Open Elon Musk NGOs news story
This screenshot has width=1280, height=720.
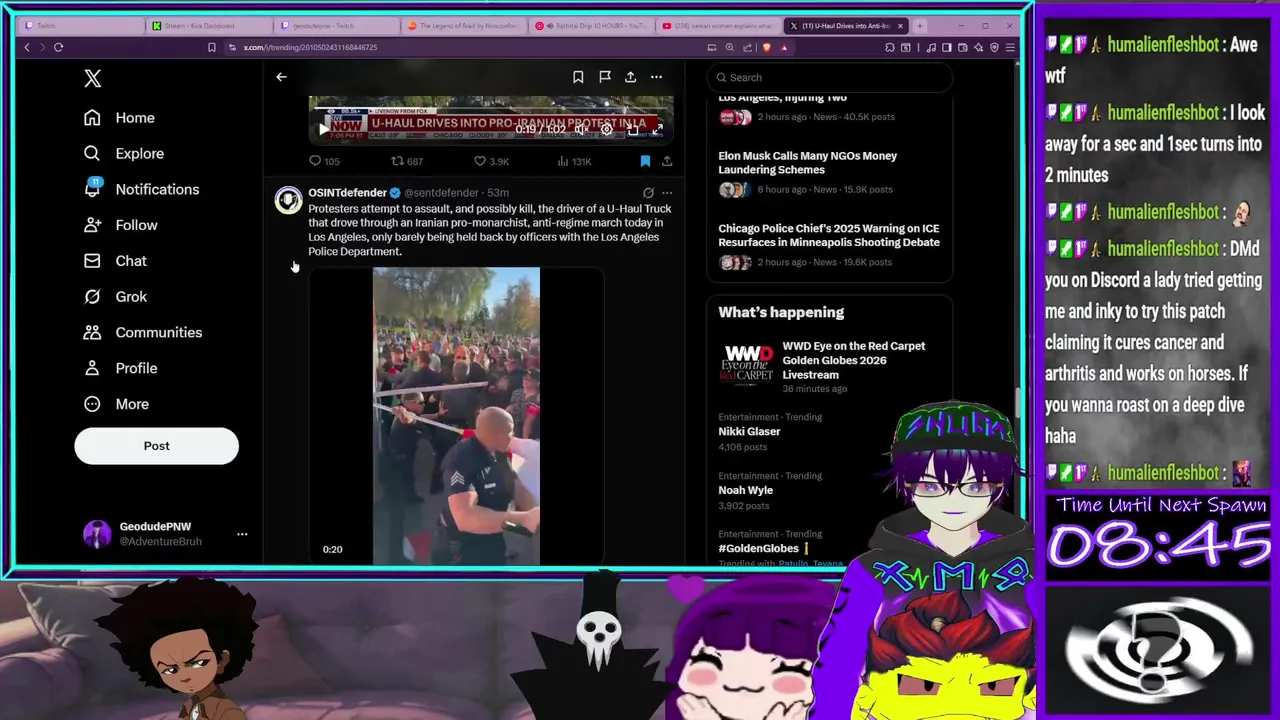pyautogui.click(x=829, y=172)
